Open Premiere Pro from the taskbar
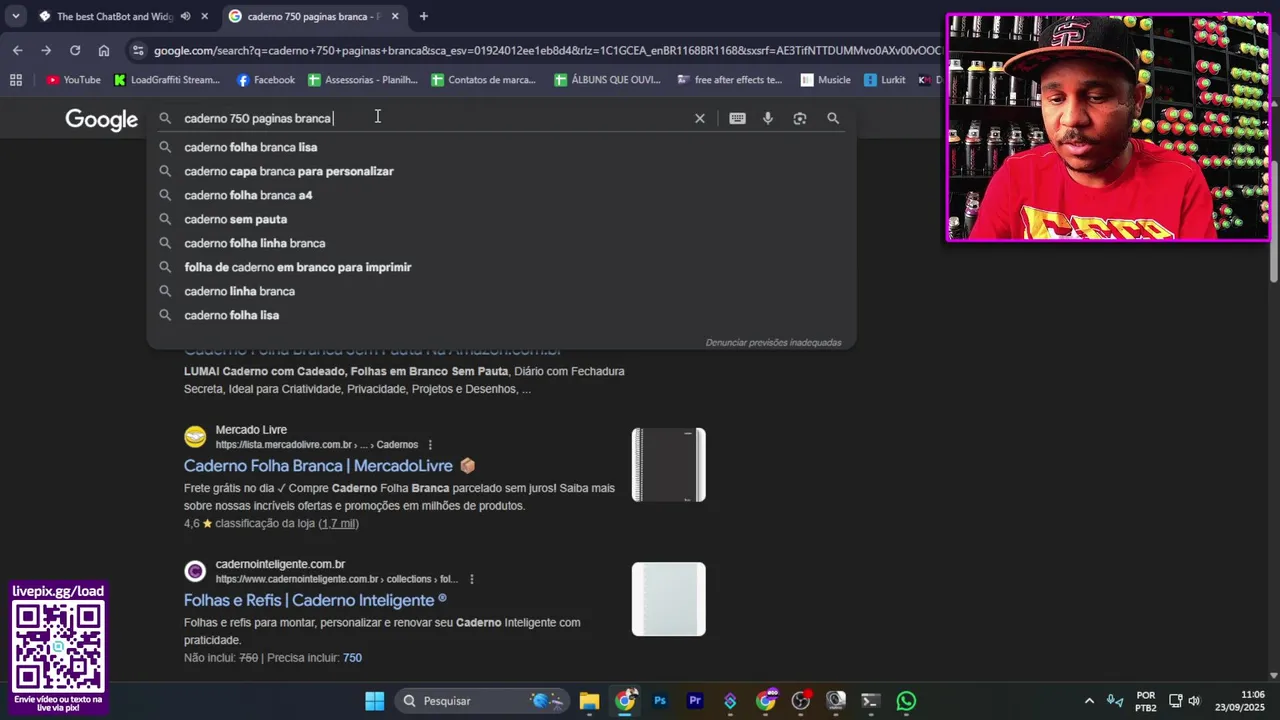The height and width of the screenshot is (720, 1280). click(695, 701)
